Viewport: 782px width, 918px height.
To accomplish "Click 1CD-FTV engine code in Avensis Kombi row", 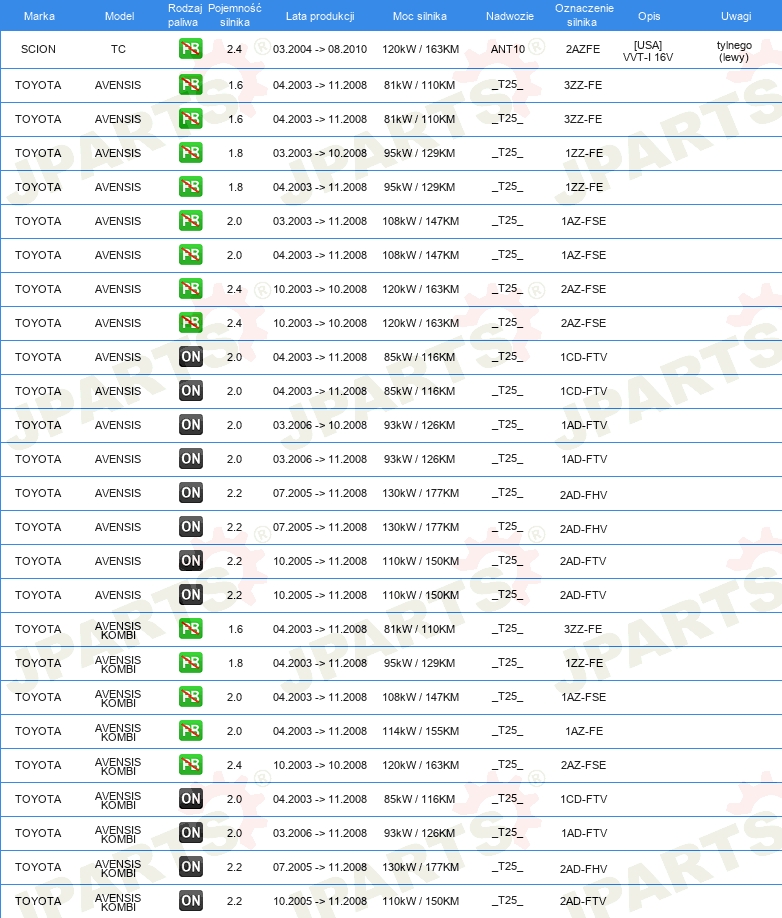I will pos(583,799).
